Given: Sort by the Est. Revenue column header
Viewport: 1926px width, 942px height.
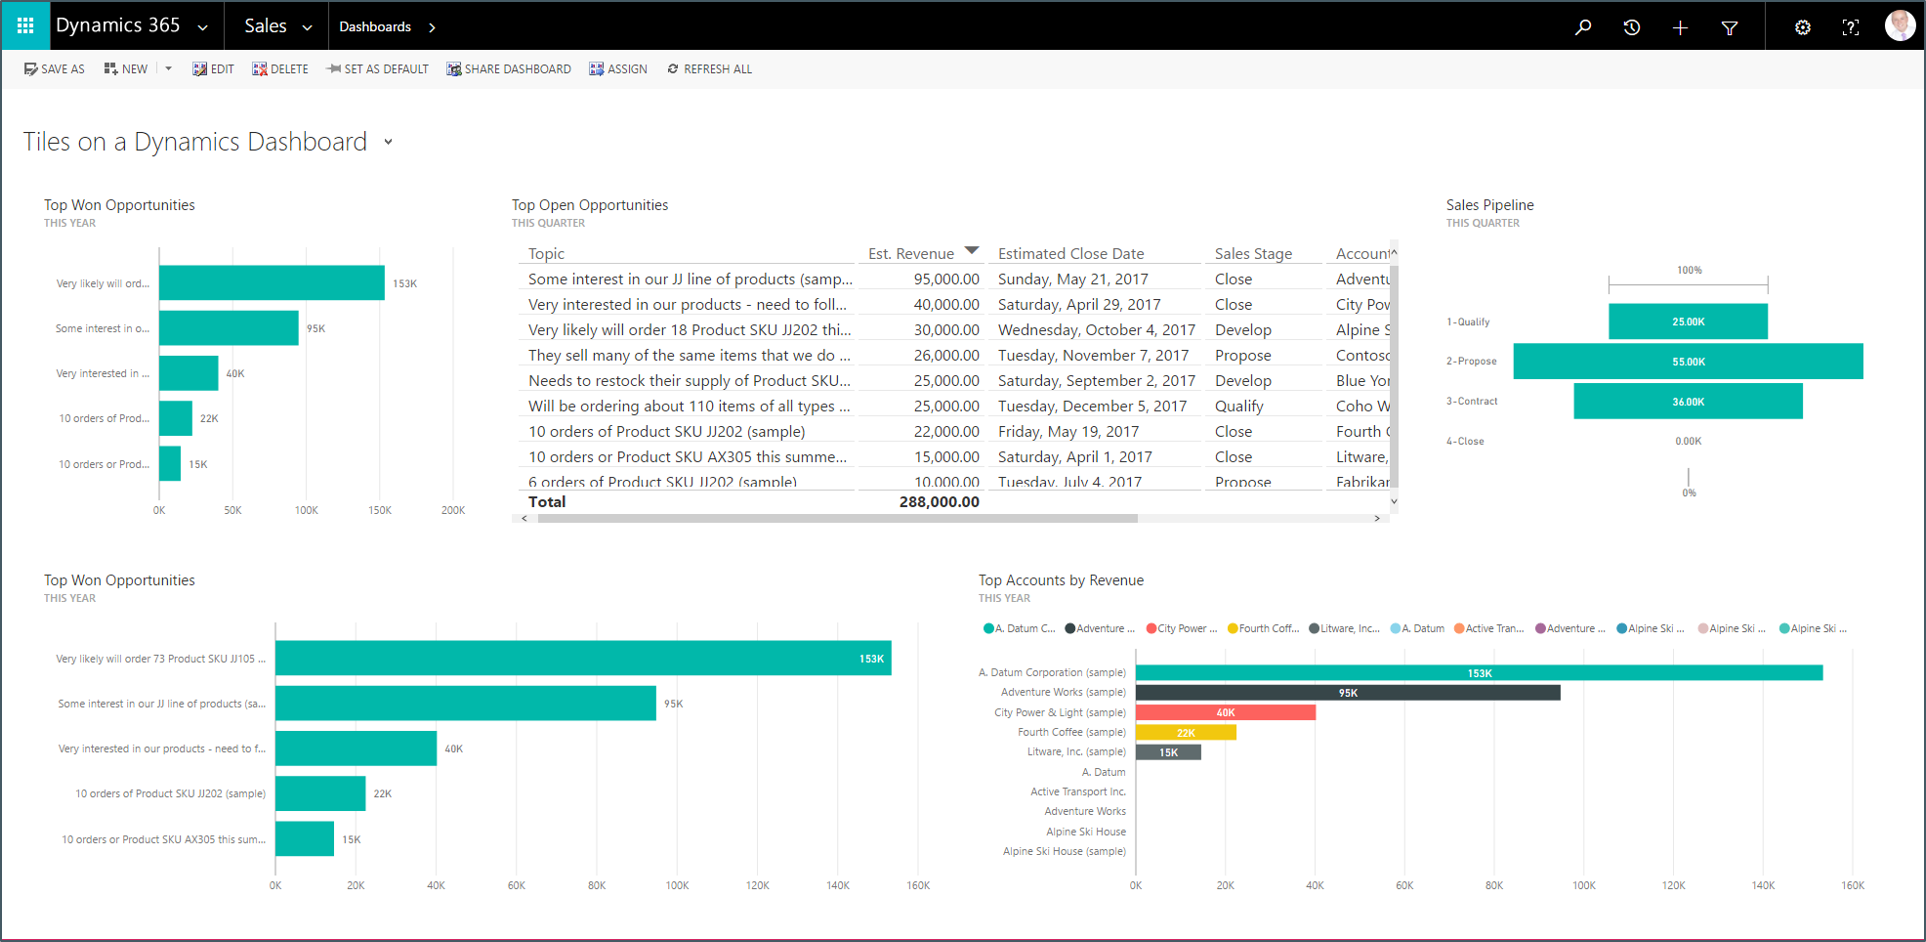Looking at the screenshot, I should click(x=917, y=253).
